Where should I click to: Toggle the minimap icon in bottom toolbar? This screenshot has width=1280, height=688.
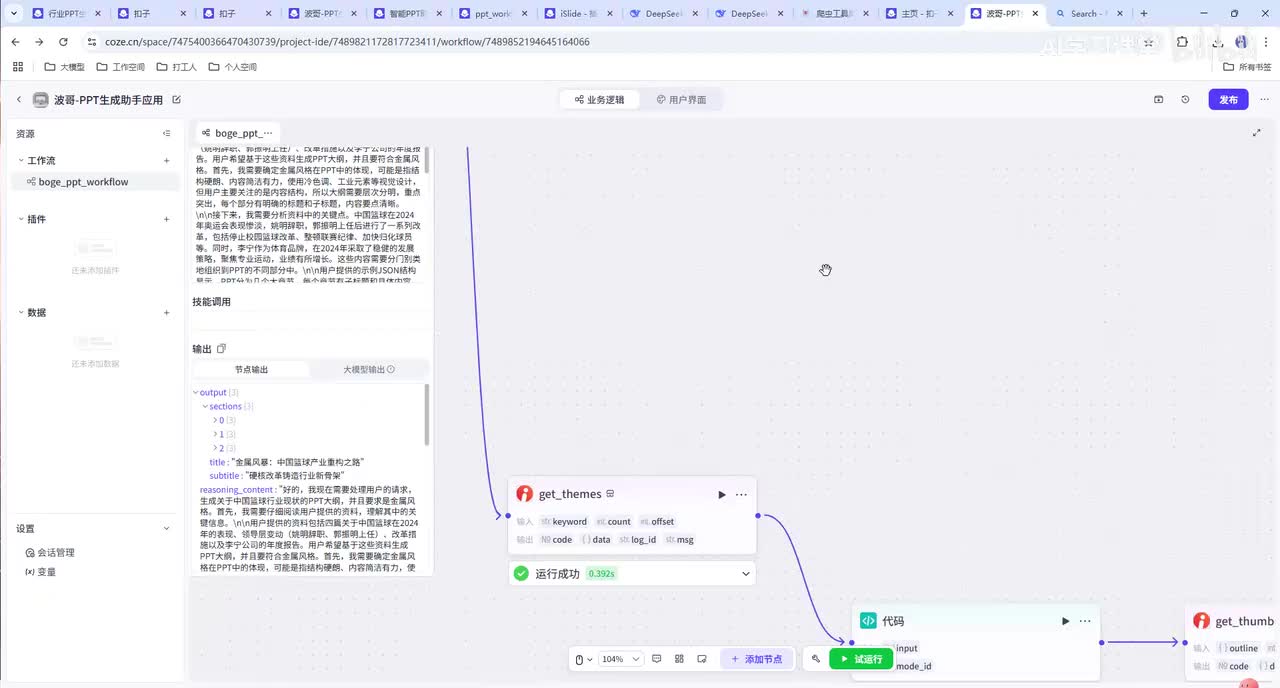pyautogui.click(x=702, y=660)
